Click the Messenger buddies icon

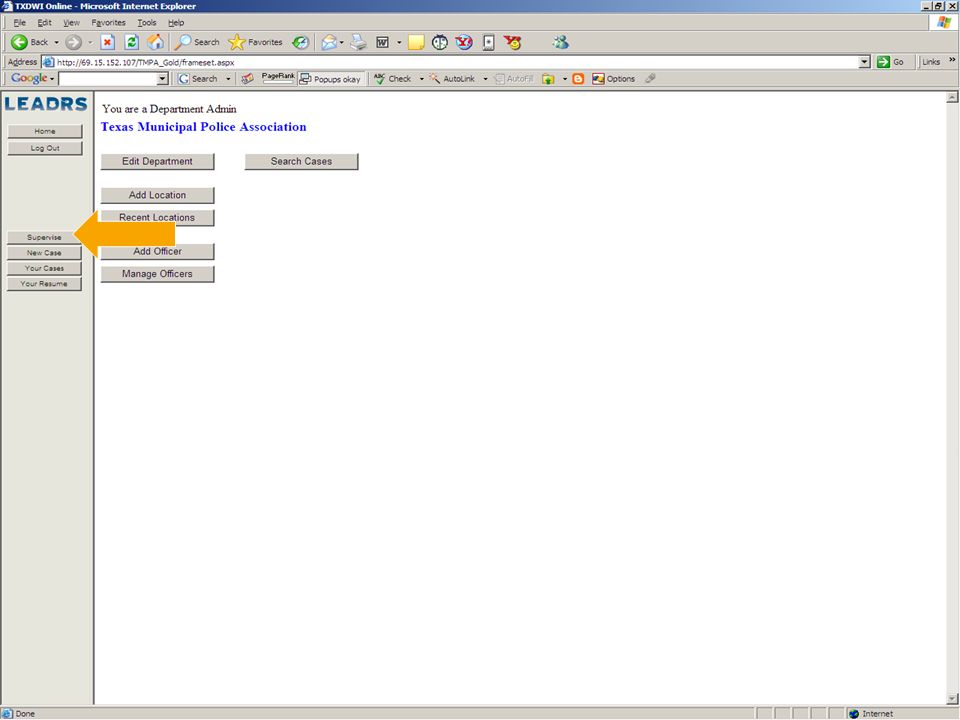(560, 42)
